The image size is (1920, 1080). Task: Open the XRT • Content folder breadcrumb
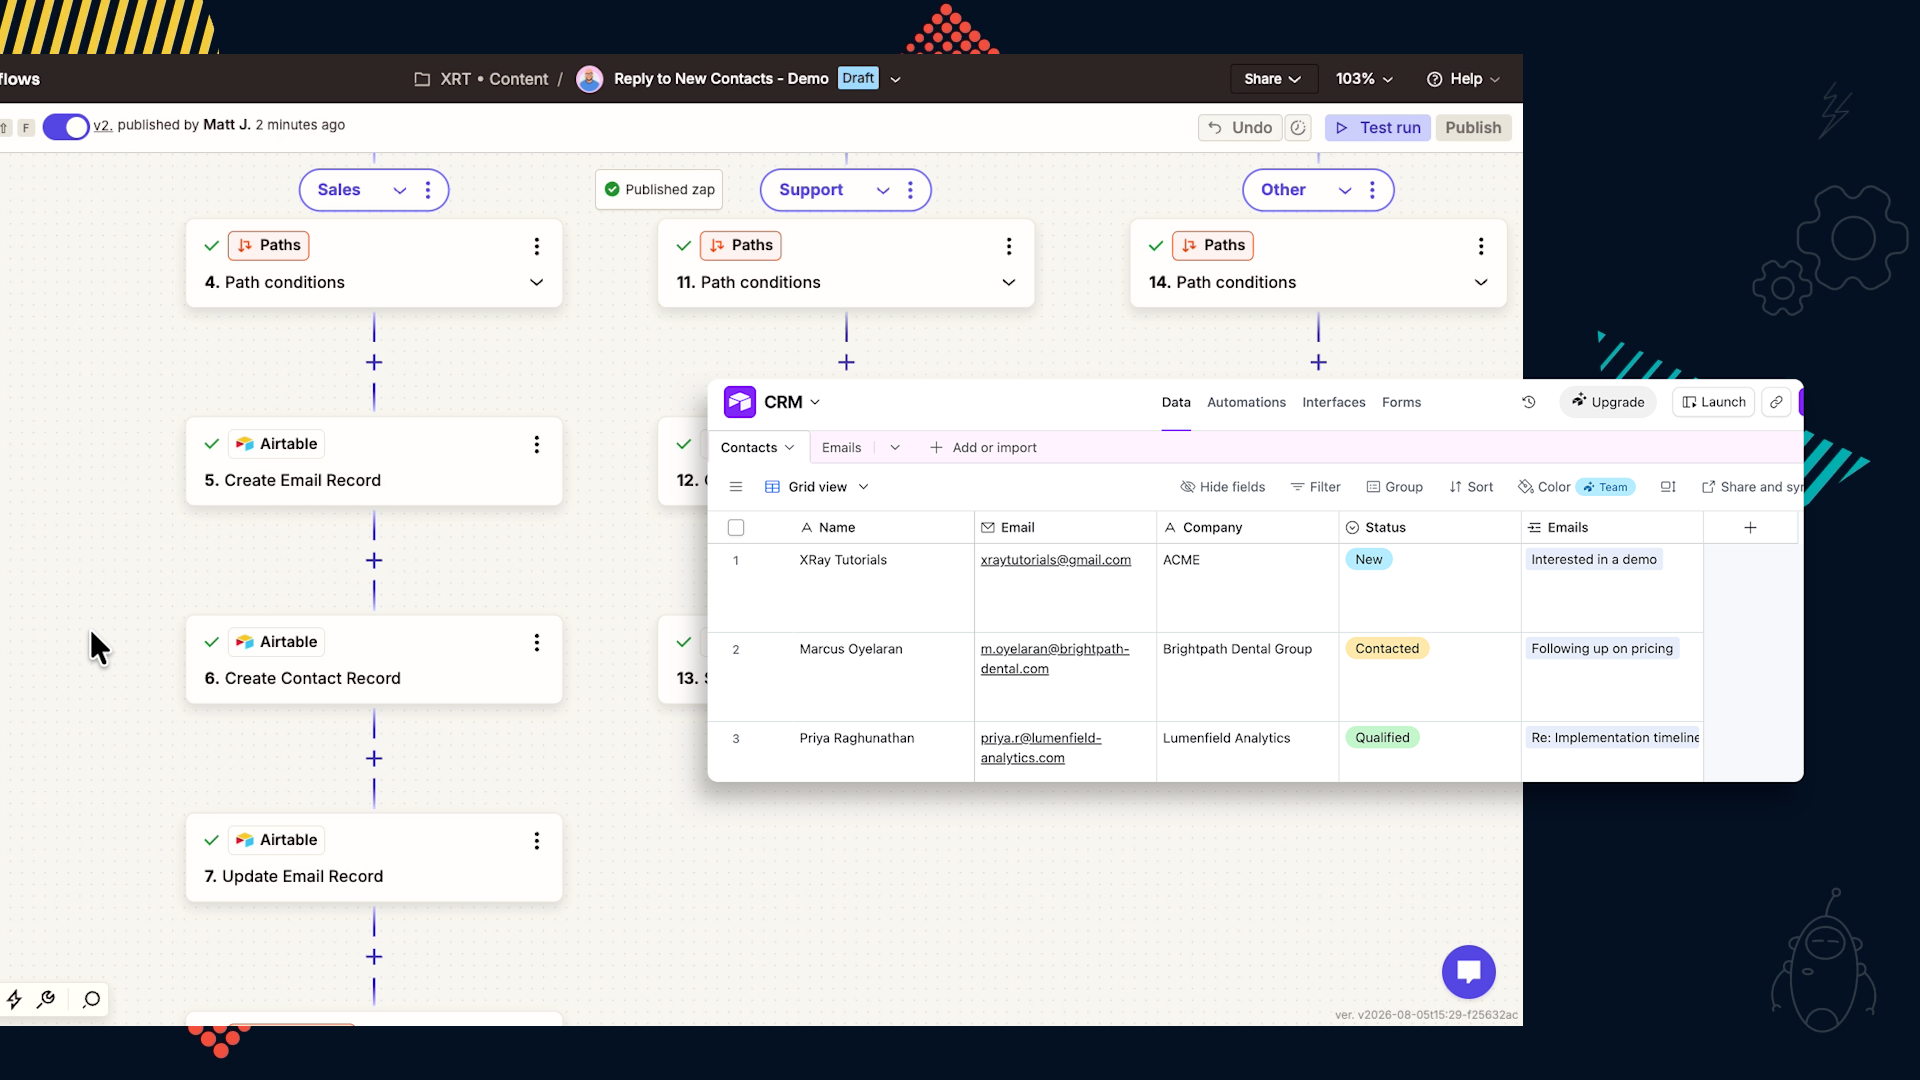(x=482, y=79)
